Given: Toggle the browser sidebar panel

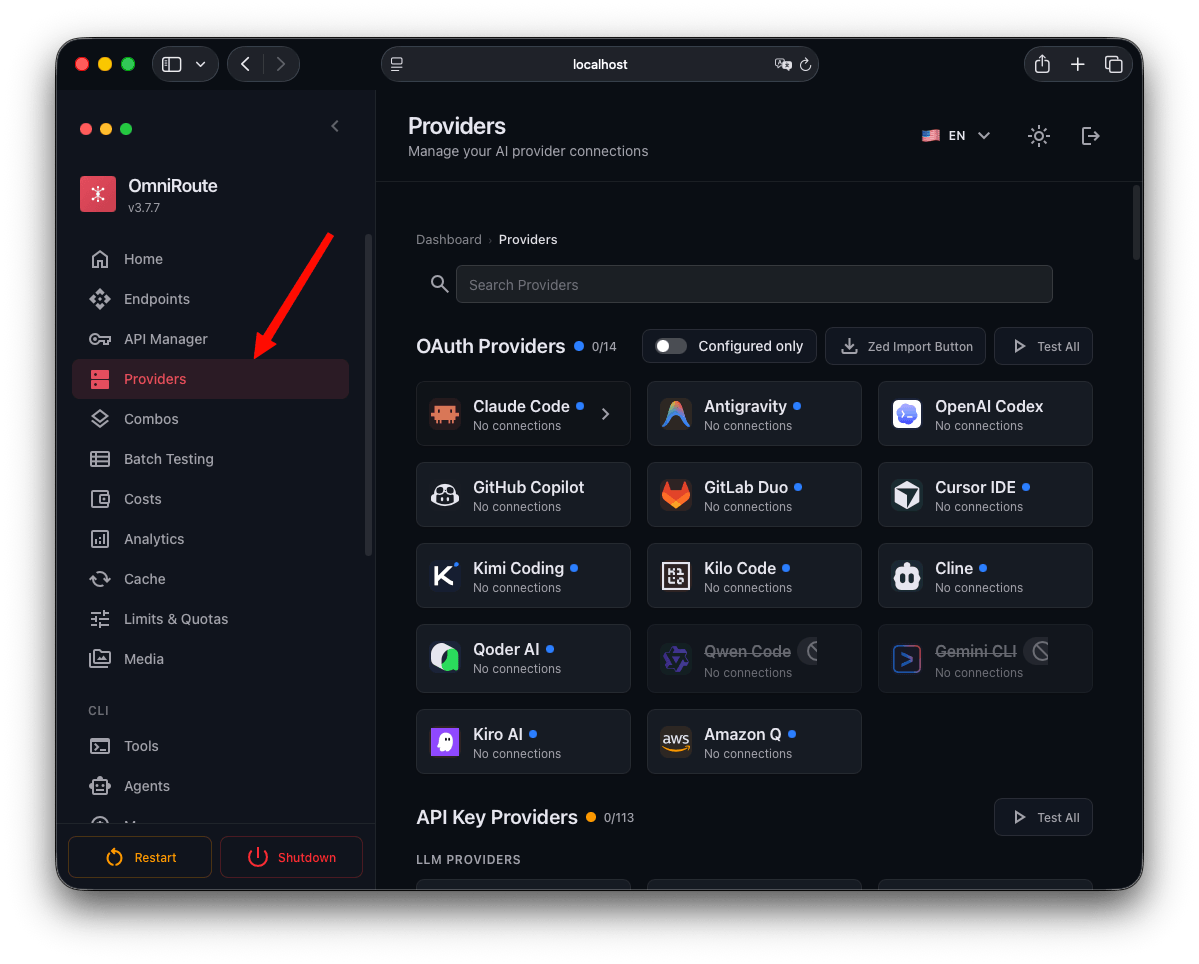Looking at the screenshot, I should click(172, 64).
